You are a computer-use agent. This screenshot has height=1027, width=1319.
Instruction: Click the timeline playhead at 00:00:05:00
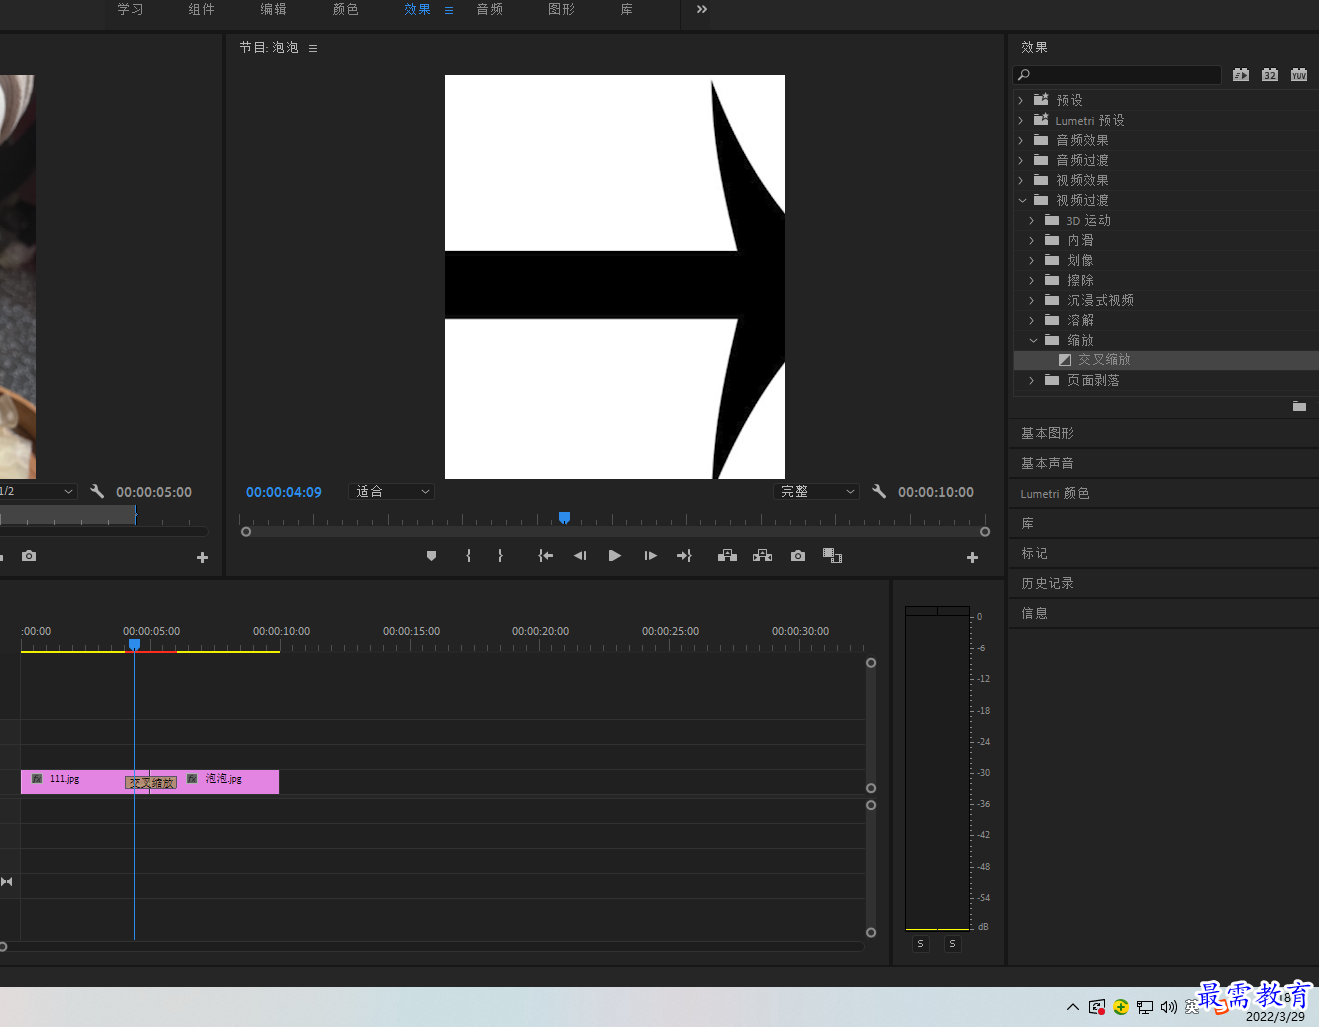[x=134, y=645]
